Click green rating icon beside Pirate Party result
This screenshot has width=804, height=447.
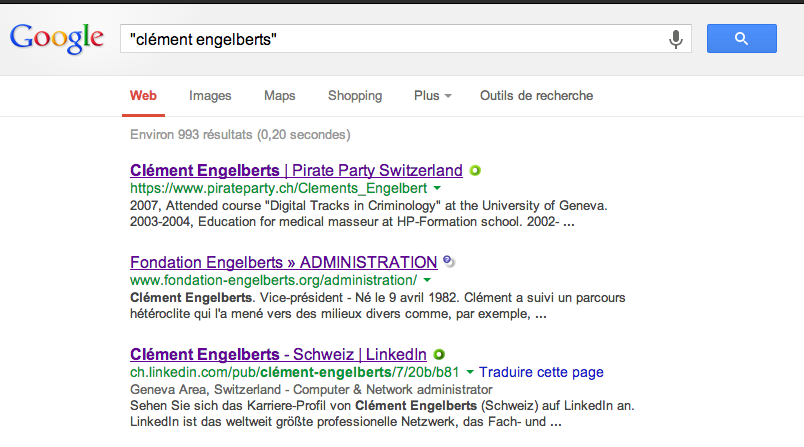(475, 170)
